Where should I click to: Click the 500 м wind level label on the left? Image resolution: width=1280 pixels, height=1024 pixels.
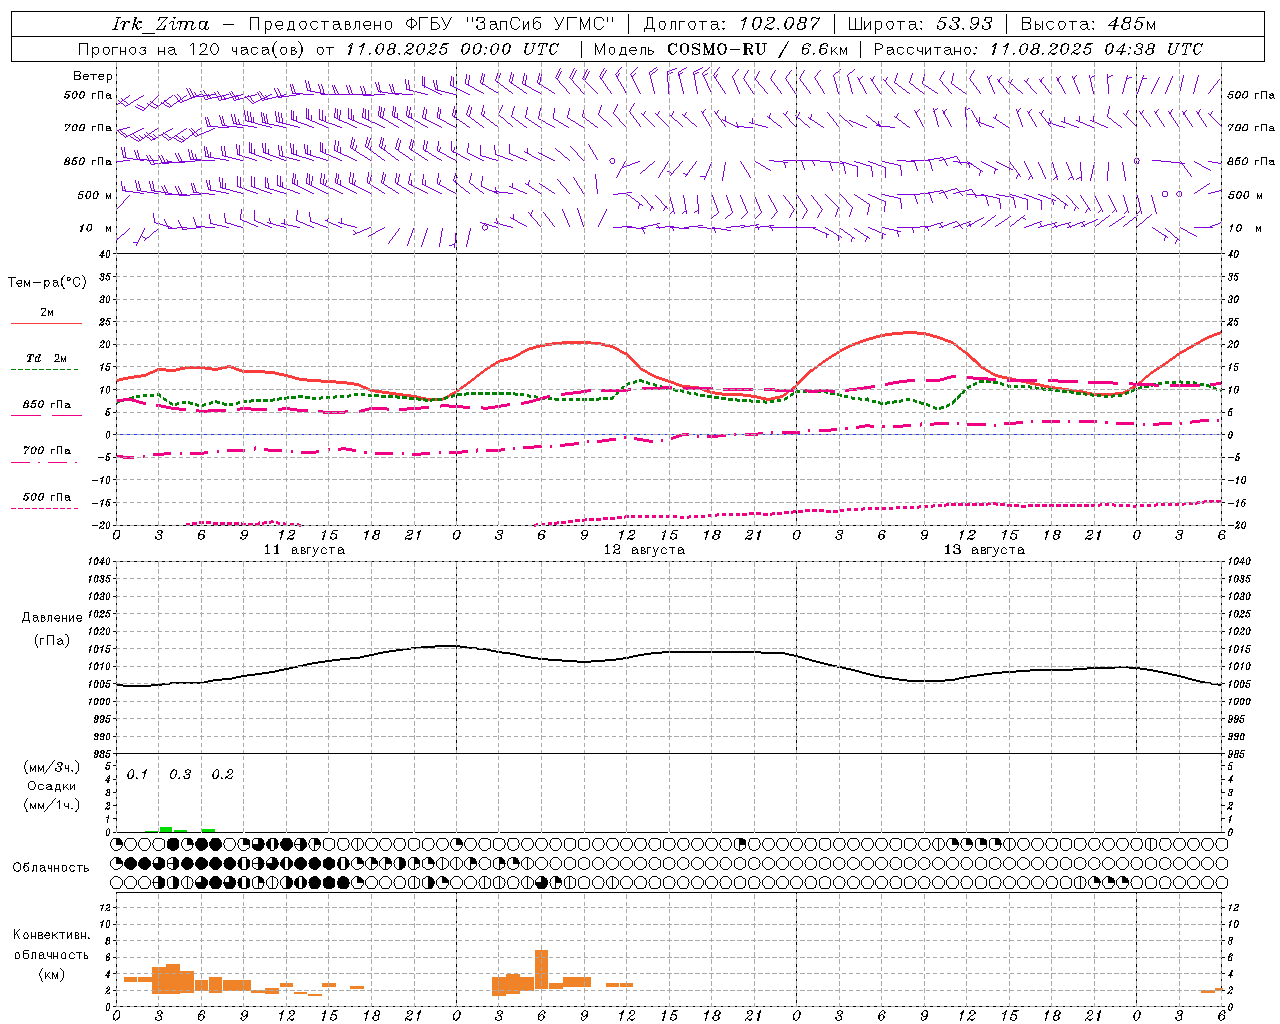coord(93,195)
